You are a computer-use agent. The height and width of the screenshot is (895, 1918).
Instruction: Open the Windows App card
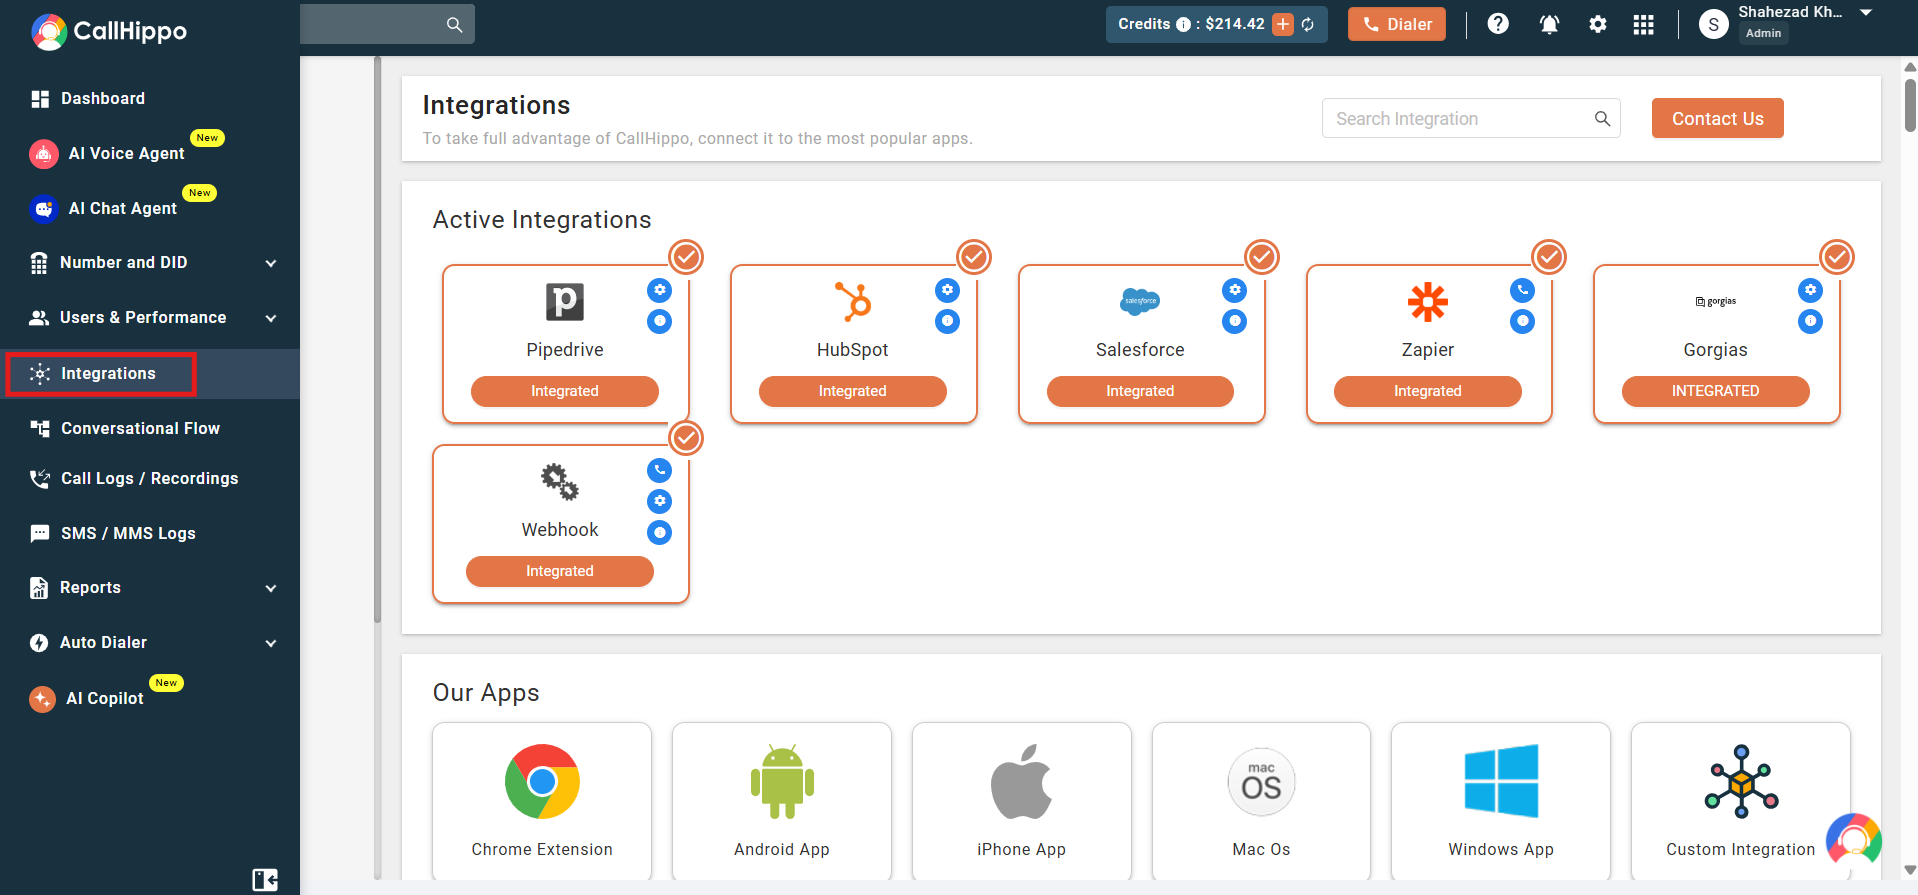1501,801
